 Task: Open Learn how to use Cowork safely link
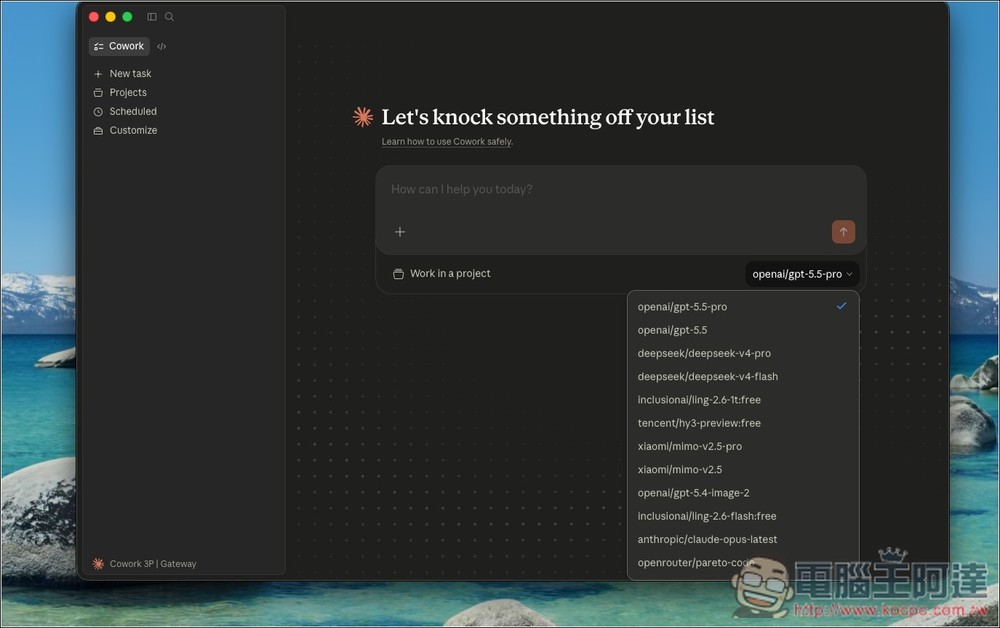point(446,142)
